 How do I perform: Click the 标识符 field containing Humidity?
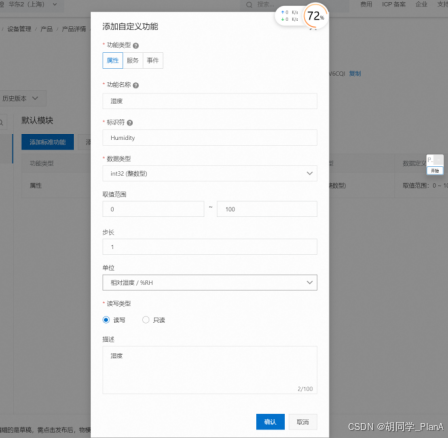(x=210, y=138)
